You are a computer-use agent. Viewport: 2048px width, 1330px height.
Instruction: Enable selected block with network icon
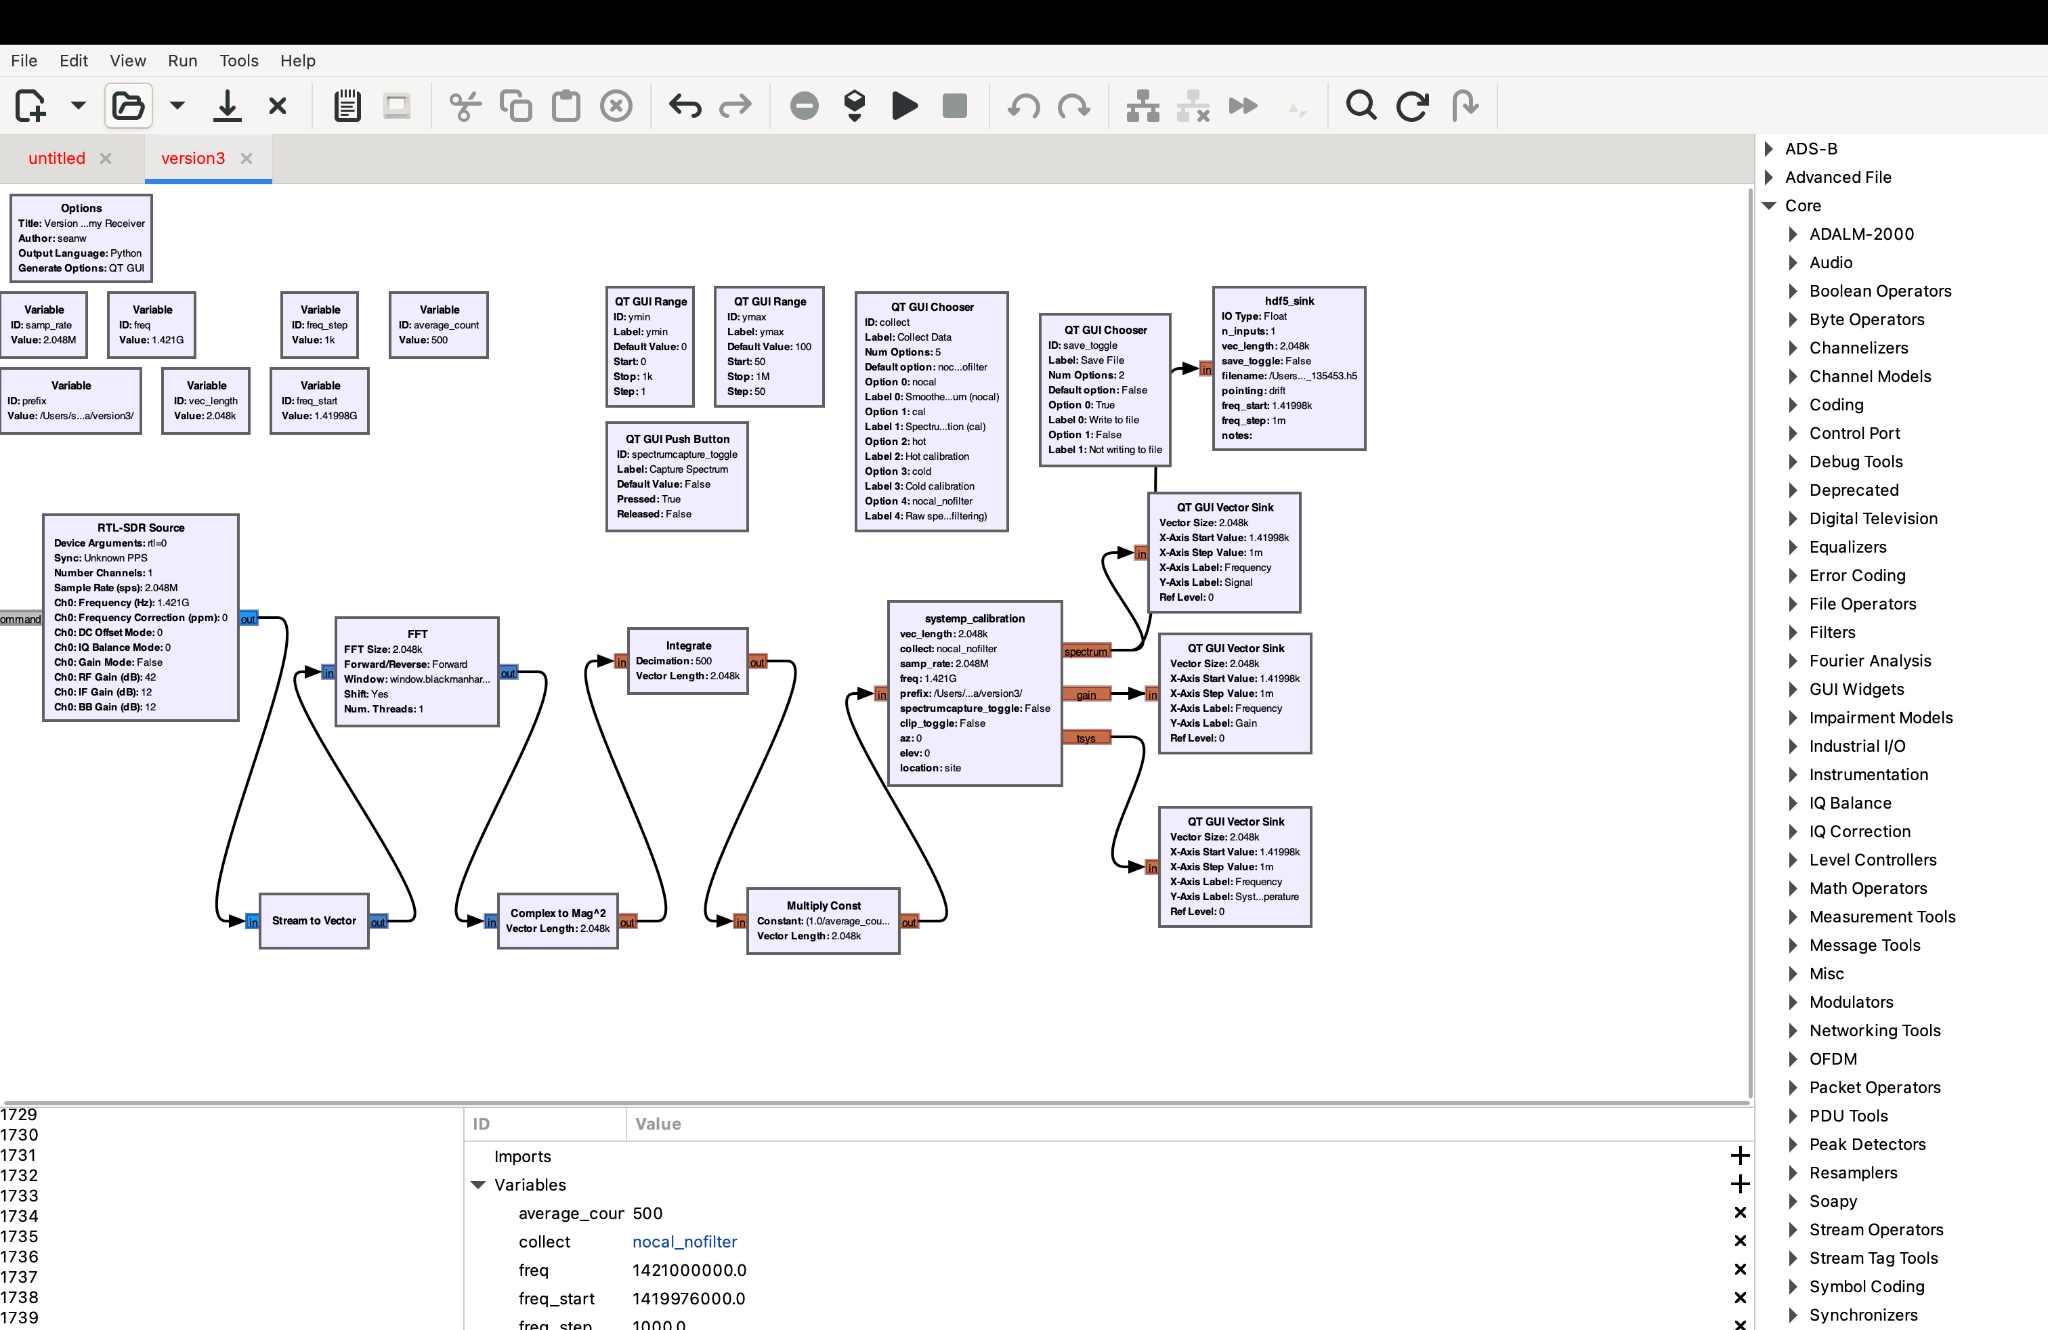pyautogui.click(x=1143, y=105)
